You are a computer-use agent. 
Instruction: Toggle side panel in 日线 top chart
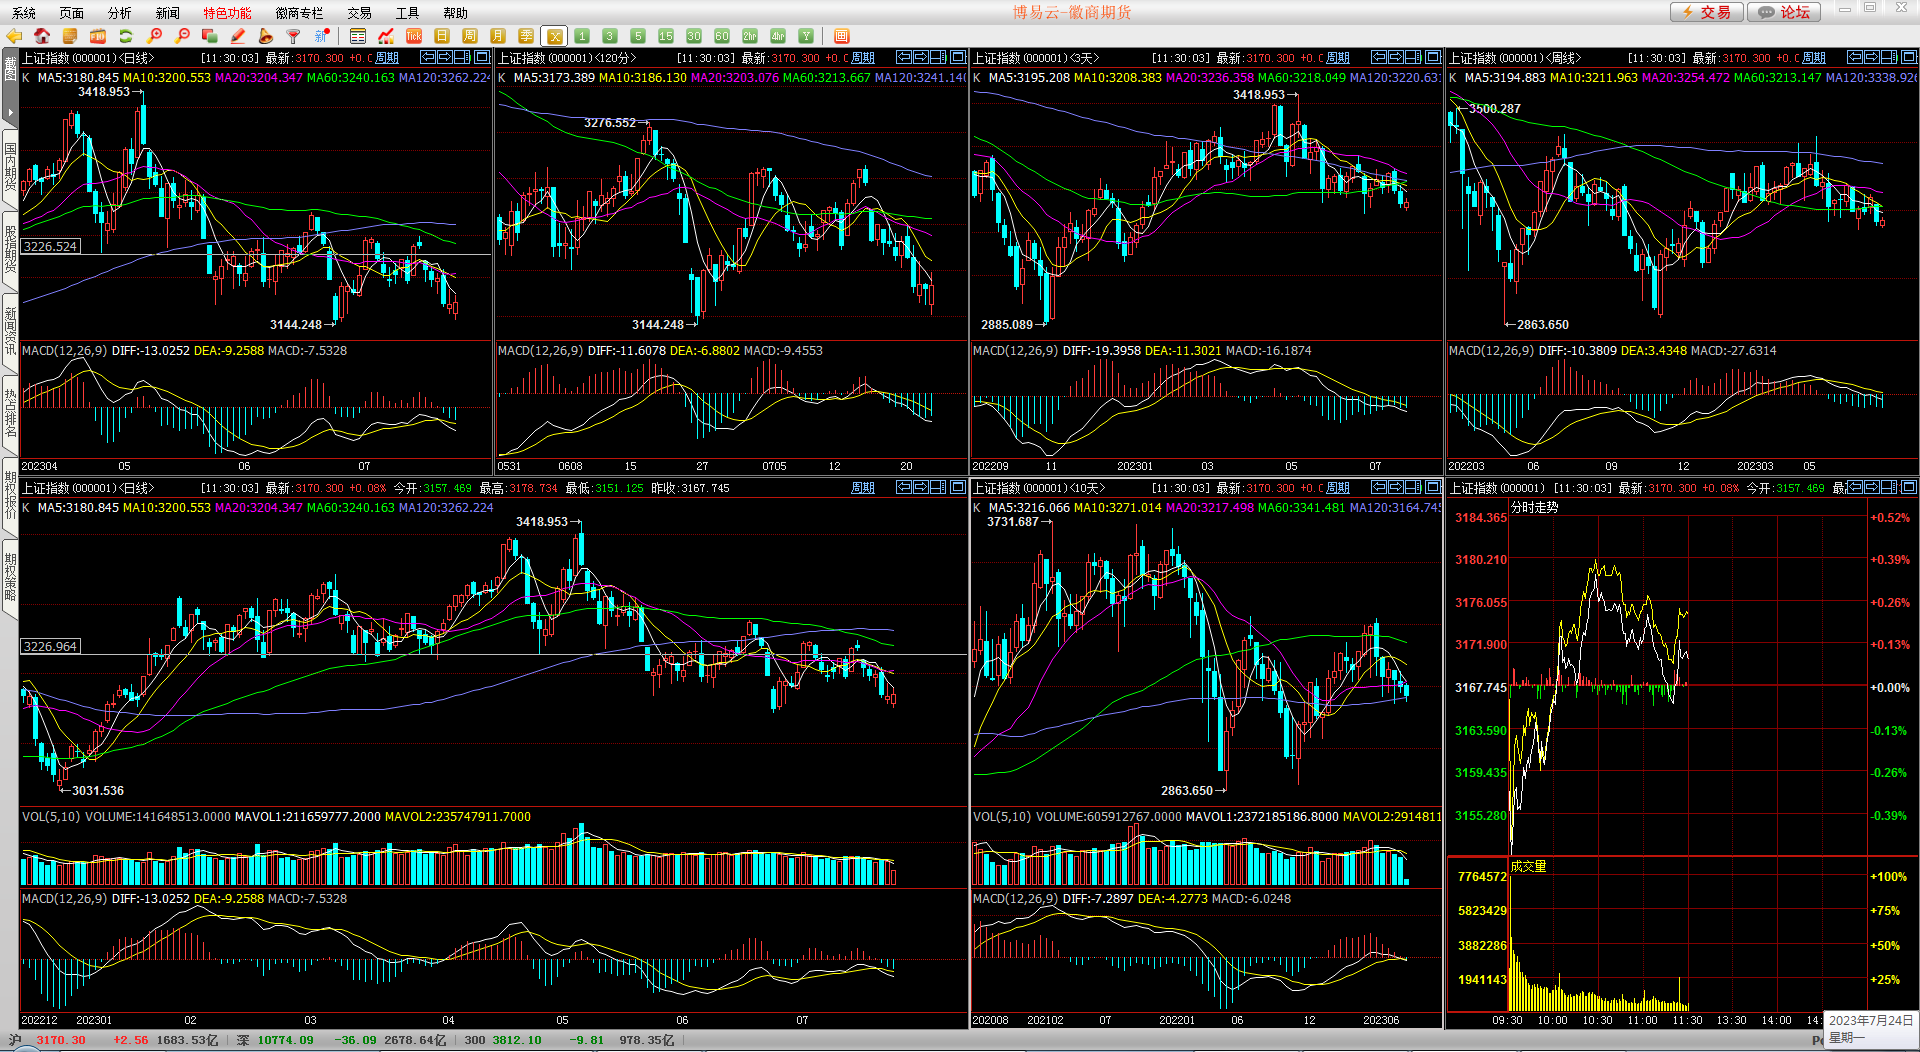[463, 57]
